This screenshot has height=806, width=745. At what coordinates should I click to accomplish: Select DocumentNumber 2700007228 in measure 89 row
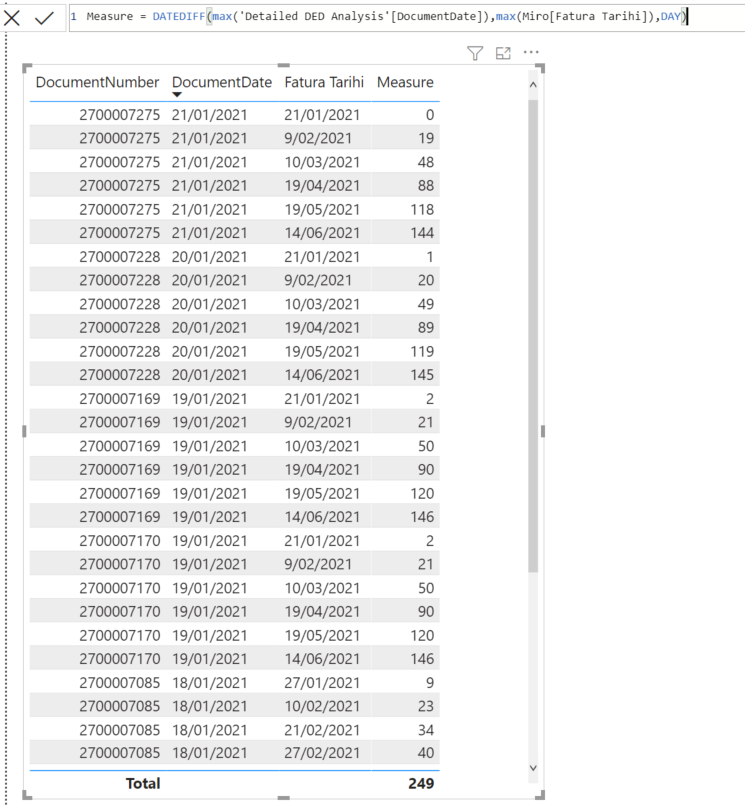coord(119,327)
